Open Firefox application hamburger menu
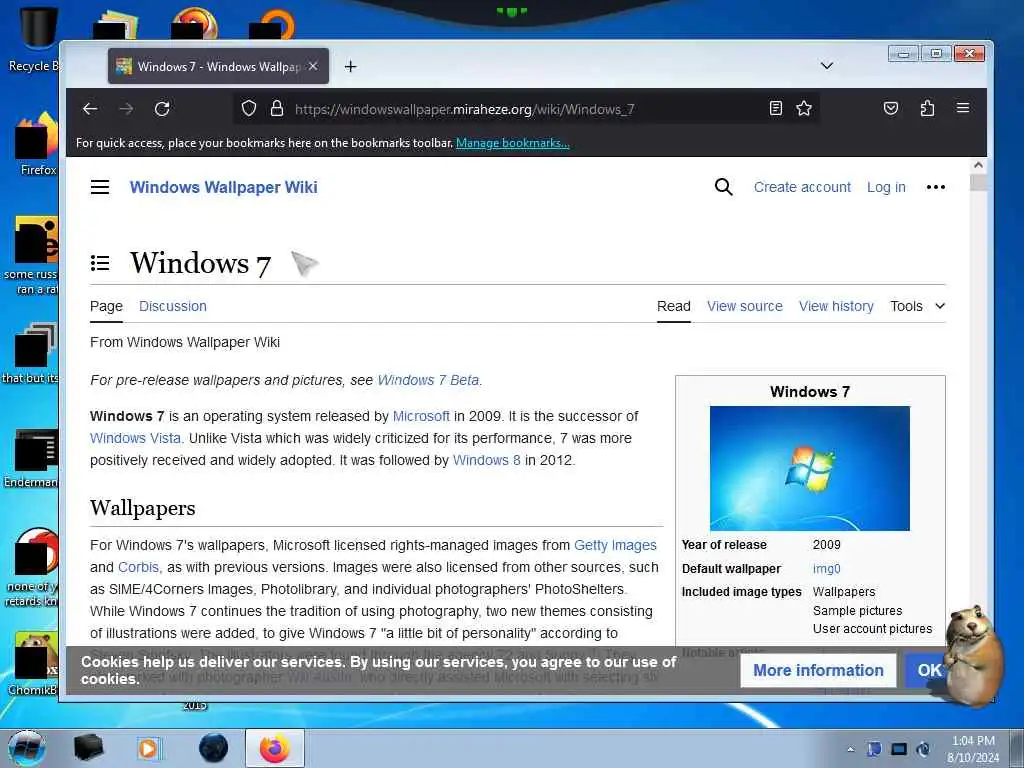Viewport: 1024px width, 768px height. (x=963, y=108)
